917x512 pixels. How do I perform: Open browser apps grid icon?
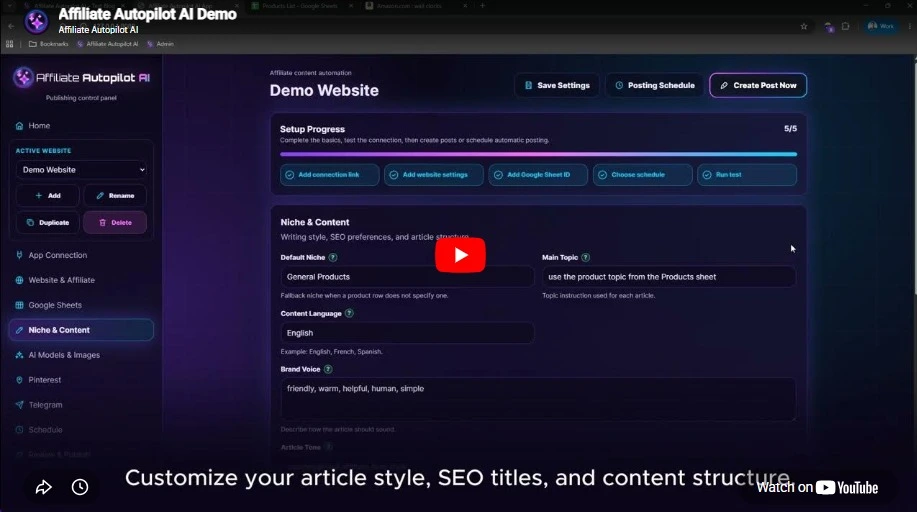[9, 44]
